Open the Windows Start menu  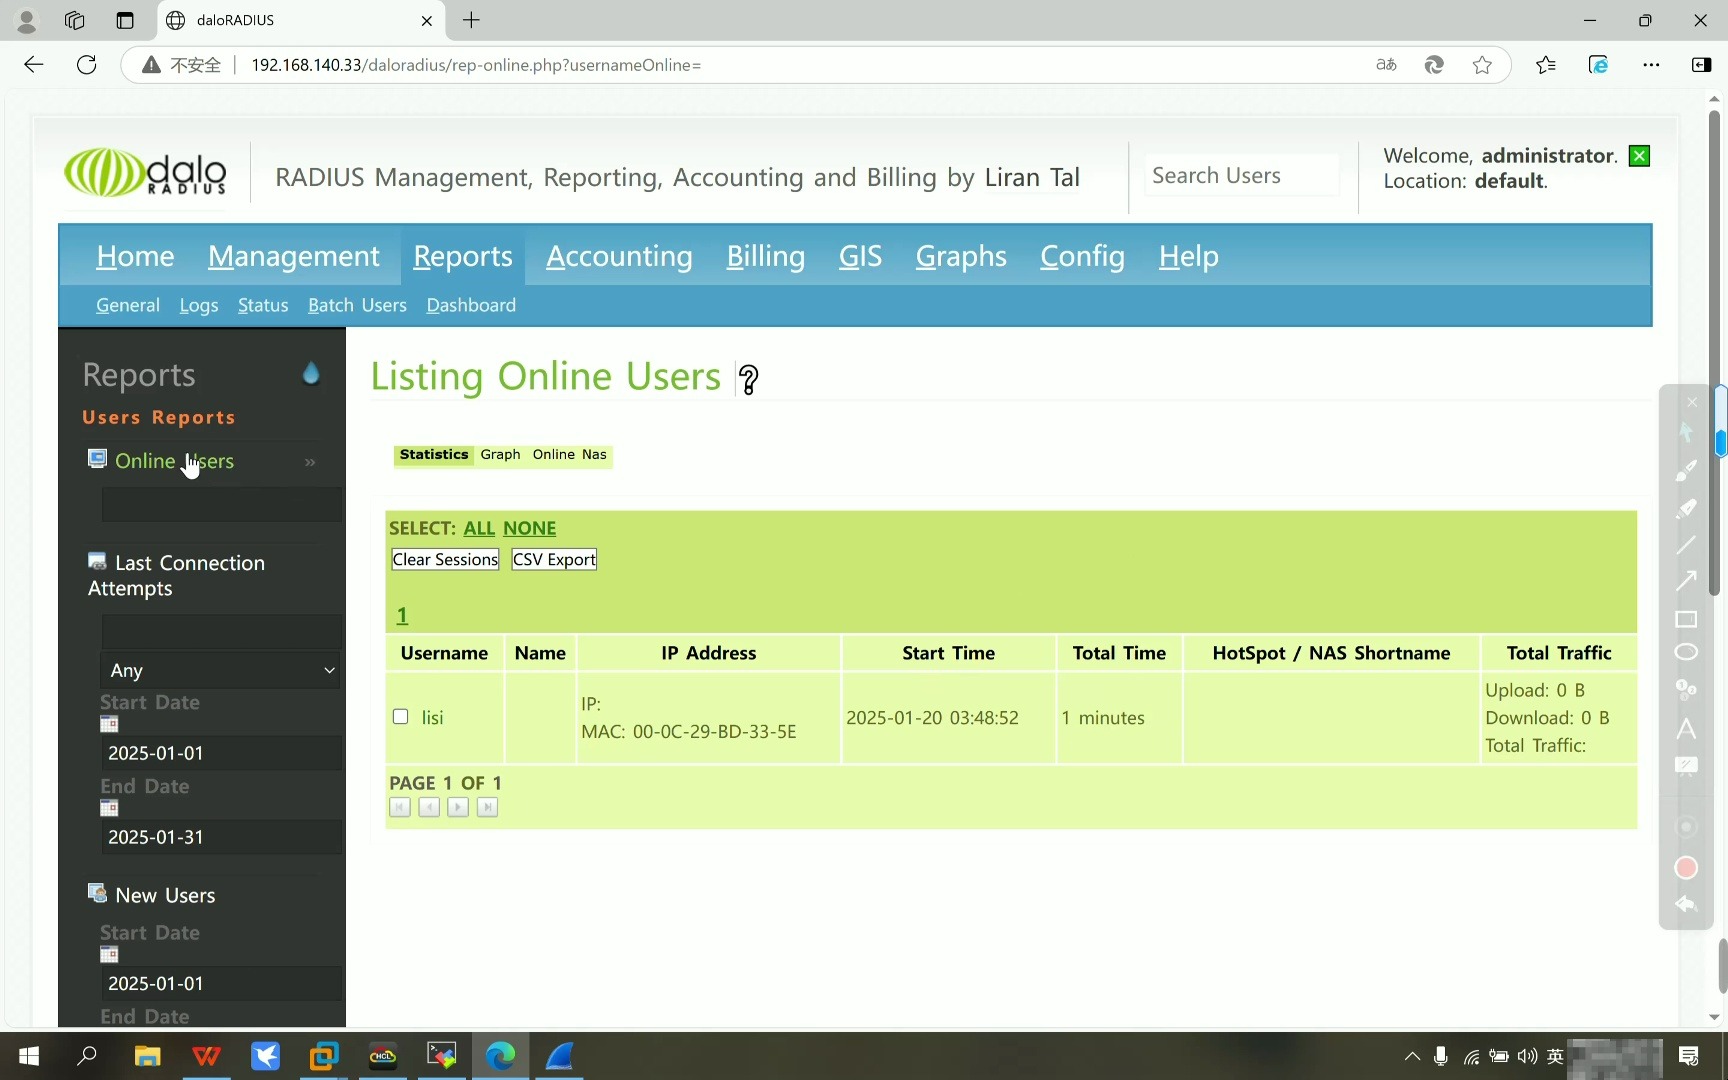29,1056
